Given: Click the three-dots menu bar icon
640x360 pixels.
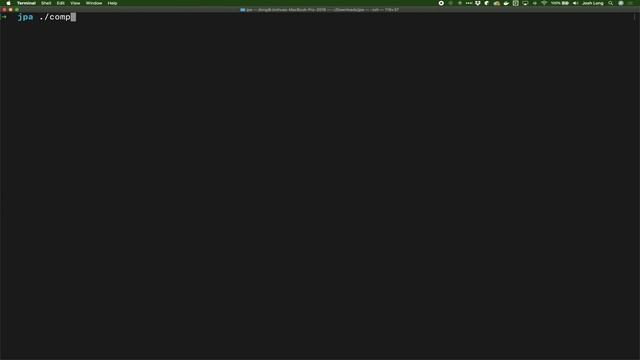Looking at the screenshot, I should (469, 3).
